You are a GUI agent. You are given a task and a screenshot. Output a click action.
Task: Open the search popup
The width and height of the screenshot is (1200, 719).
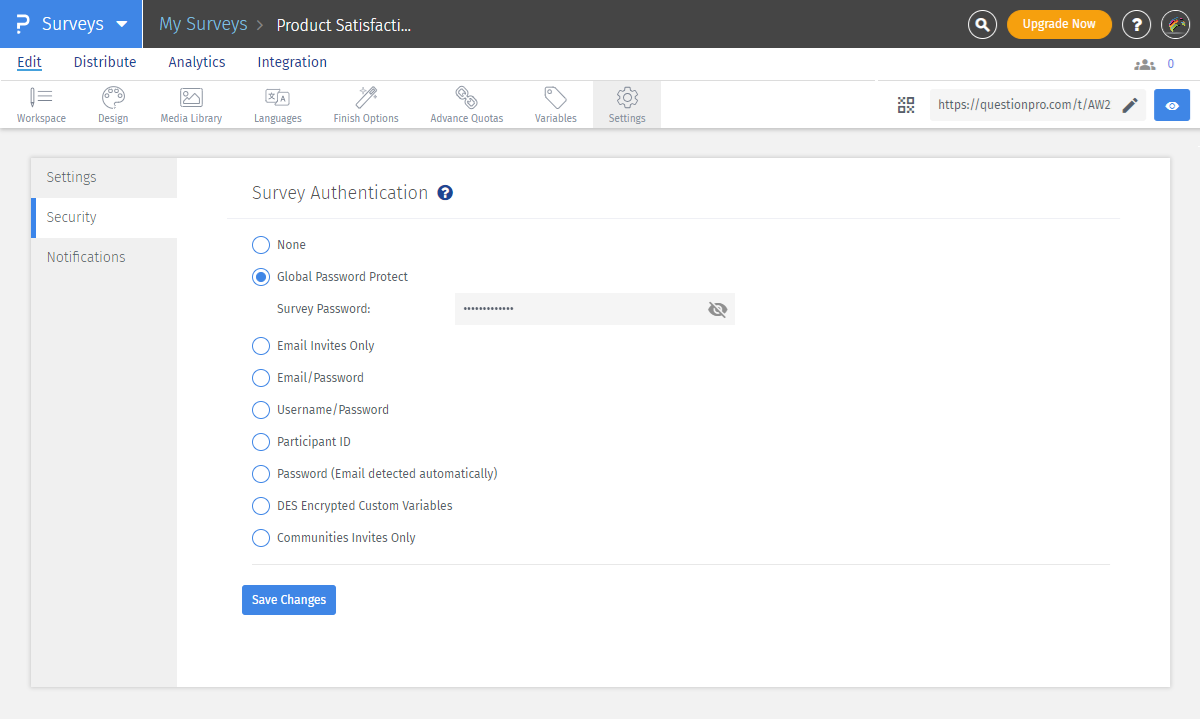981,23
